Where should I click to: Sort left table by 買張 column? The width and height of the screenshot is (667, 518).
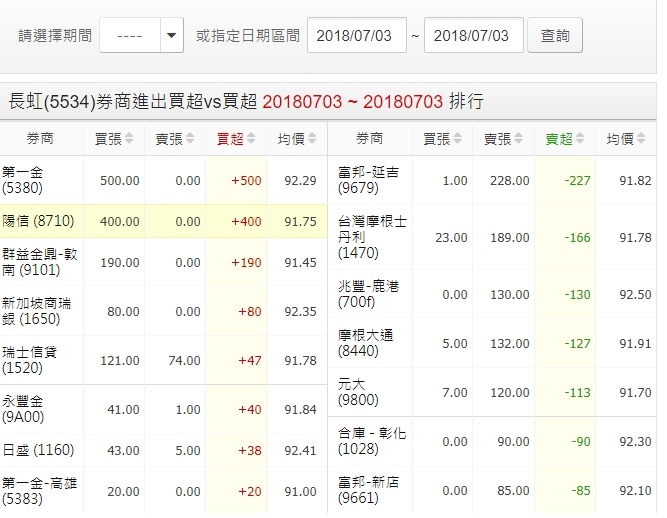[x=114, y=139]
